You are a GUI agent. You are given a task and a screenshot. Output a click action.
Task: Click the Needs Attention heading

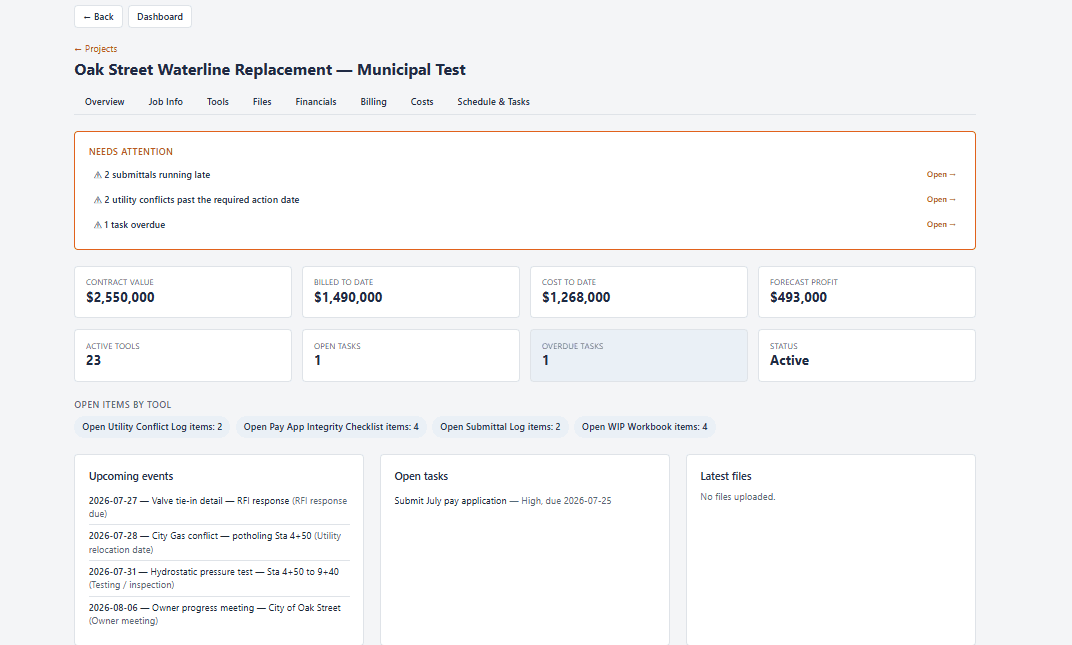click(131, 152)
